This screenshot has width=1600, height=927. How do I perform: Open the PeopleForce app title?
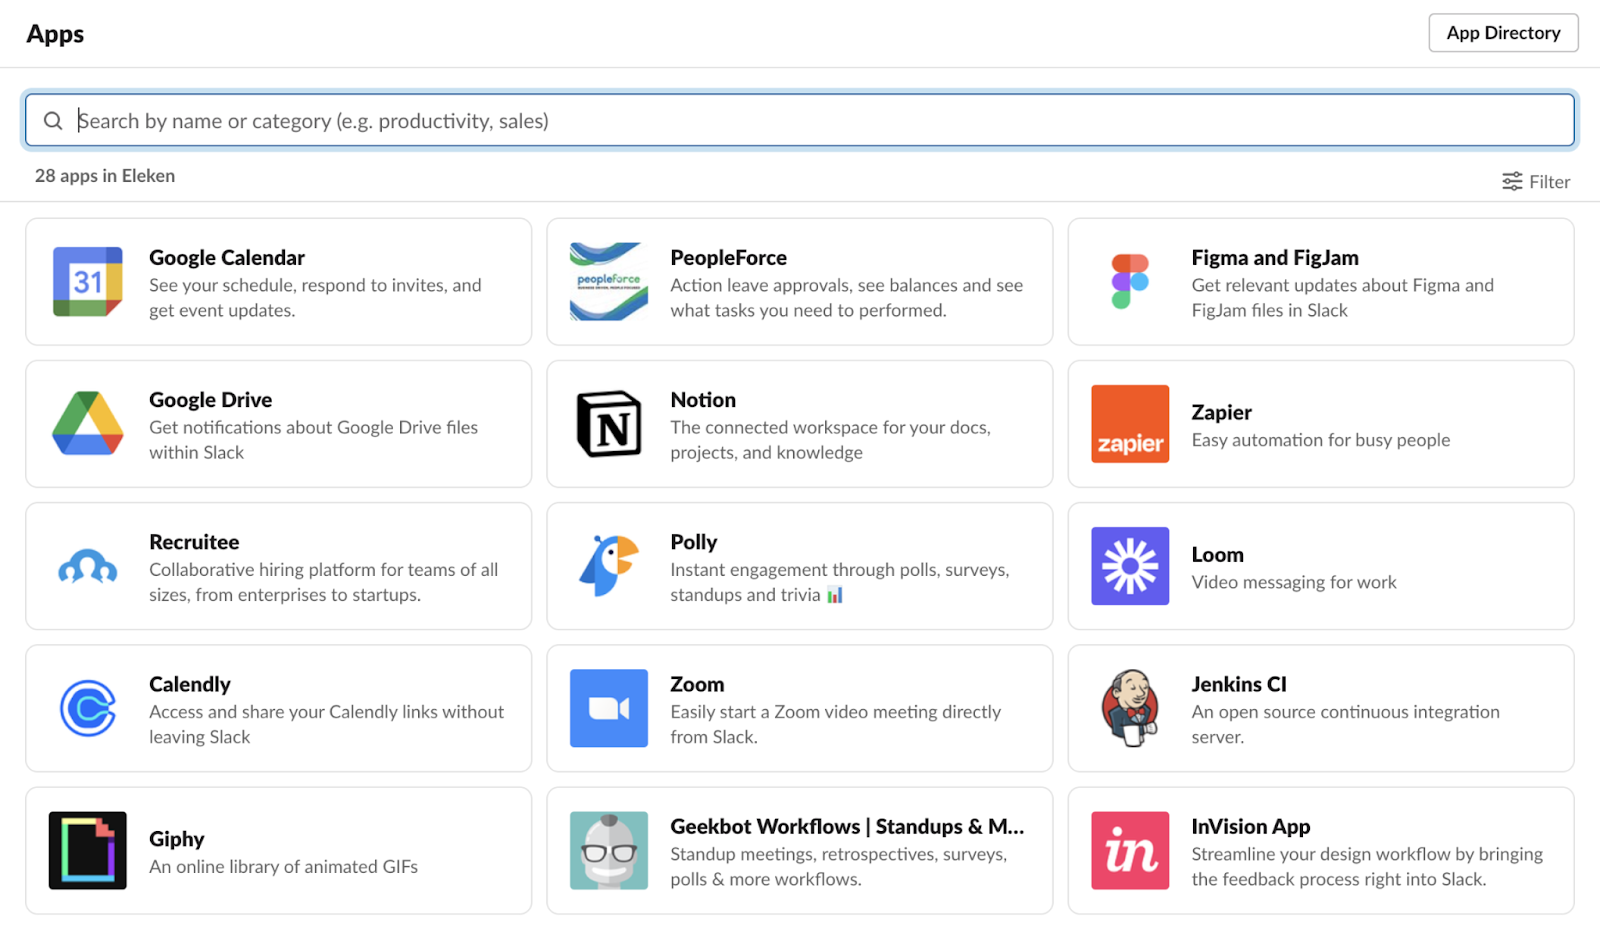[x=728, y=257]
